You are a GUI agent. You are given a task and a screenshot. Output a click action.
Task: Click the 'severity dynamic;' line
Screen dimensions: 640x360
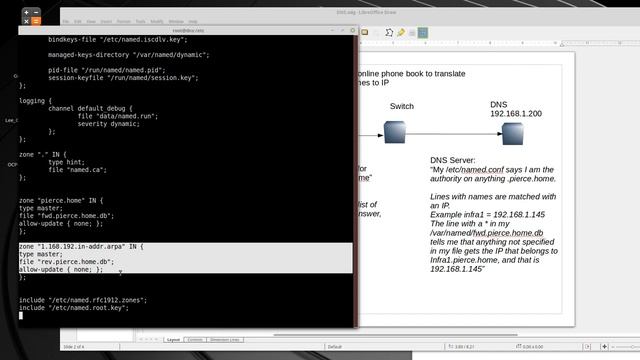coord(109,124)
